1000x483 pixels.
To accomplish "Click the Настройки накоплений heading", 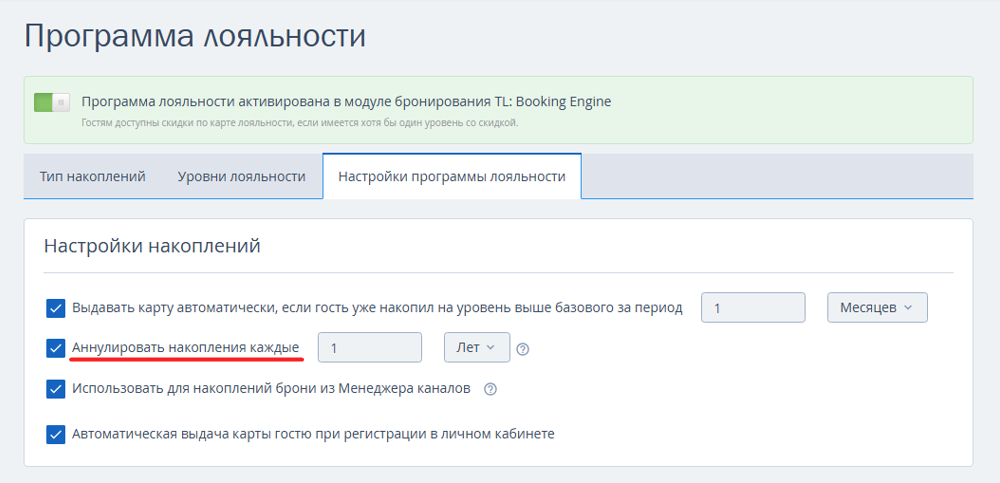I will (x=152, y=246).
